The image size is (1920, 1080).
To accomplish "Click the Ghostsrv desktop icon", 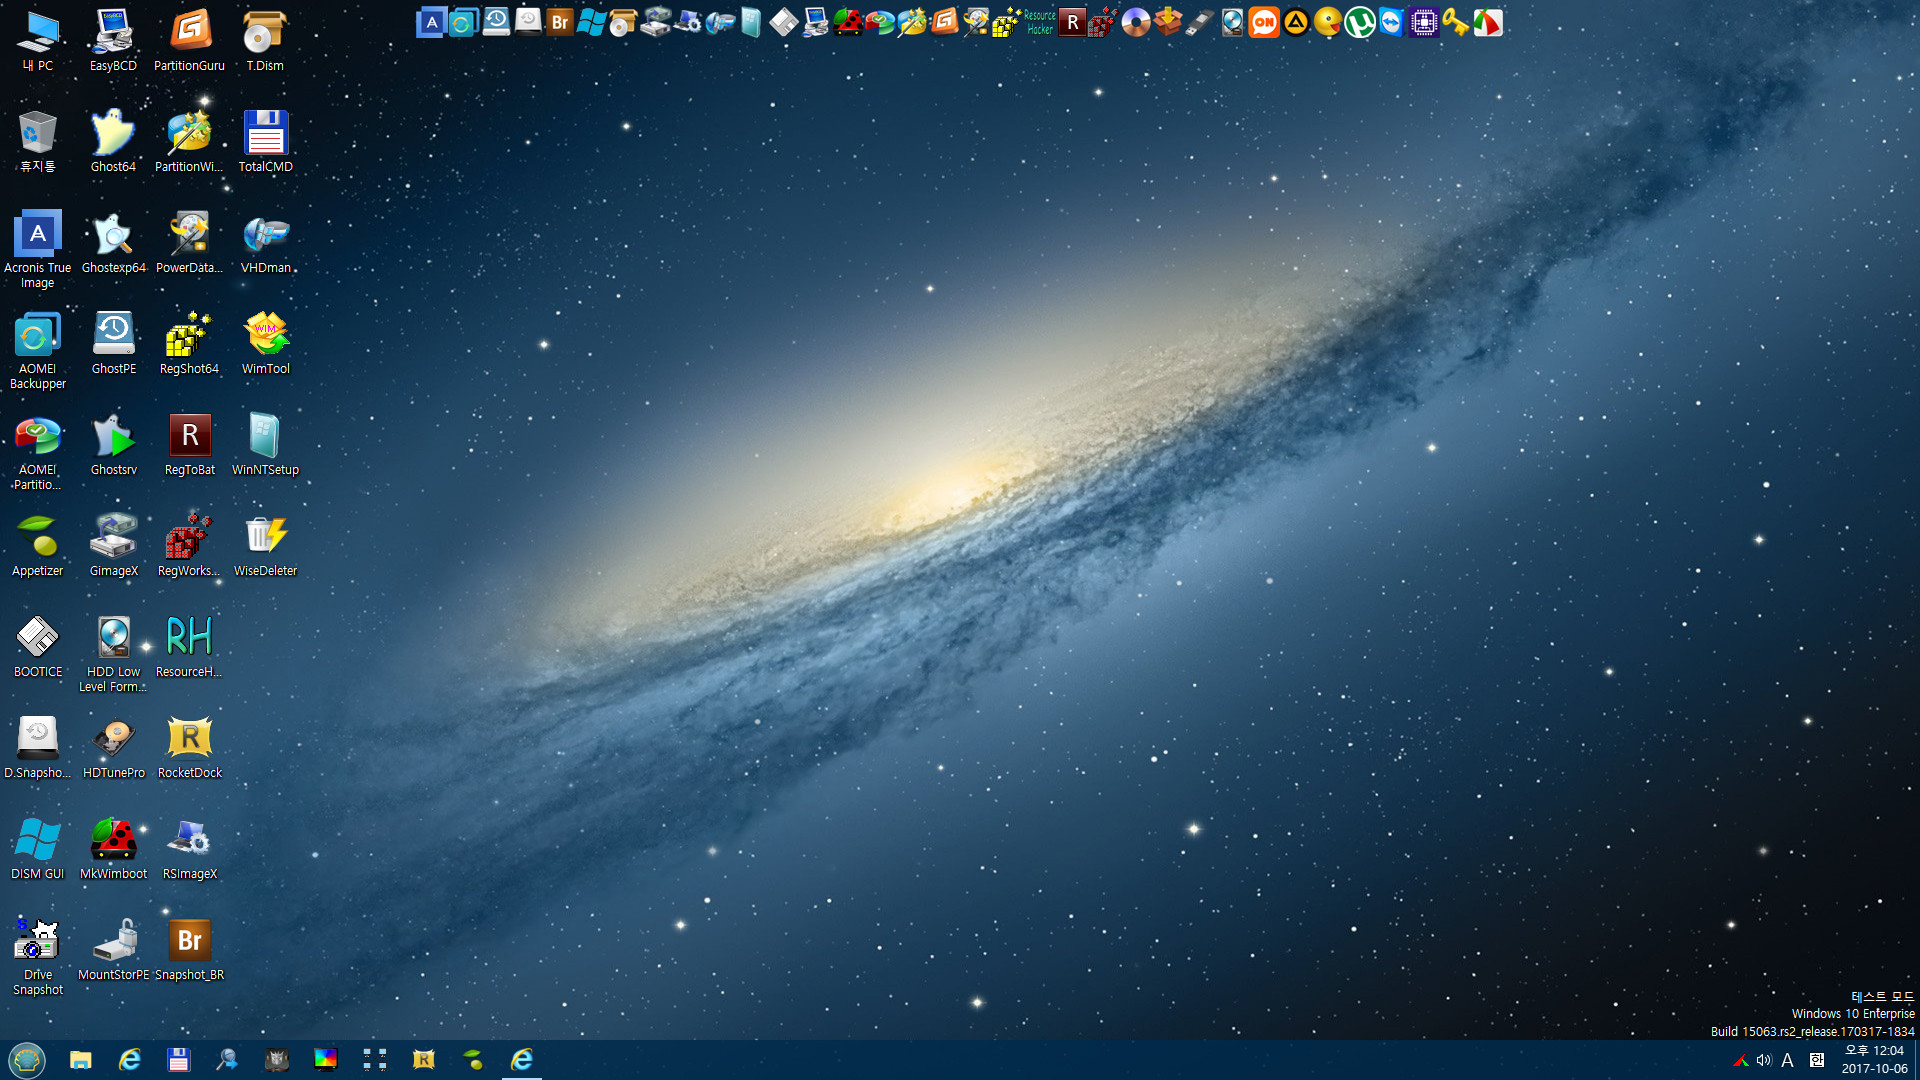I will [113, 445].
